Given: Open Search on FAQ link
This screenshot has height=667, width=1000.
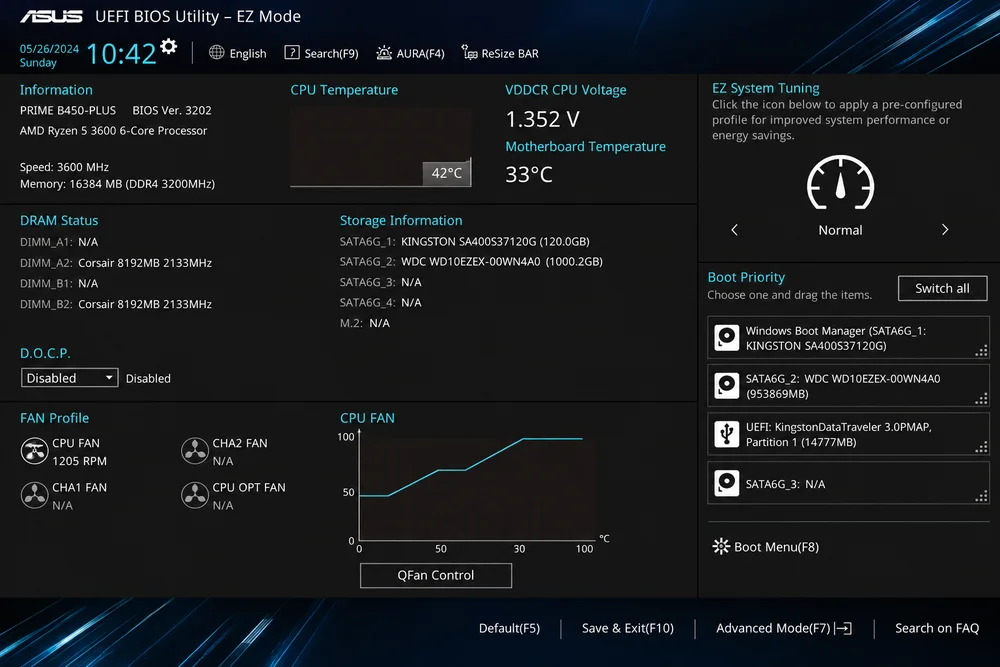Looking at the screenshot, I should 937,628.
